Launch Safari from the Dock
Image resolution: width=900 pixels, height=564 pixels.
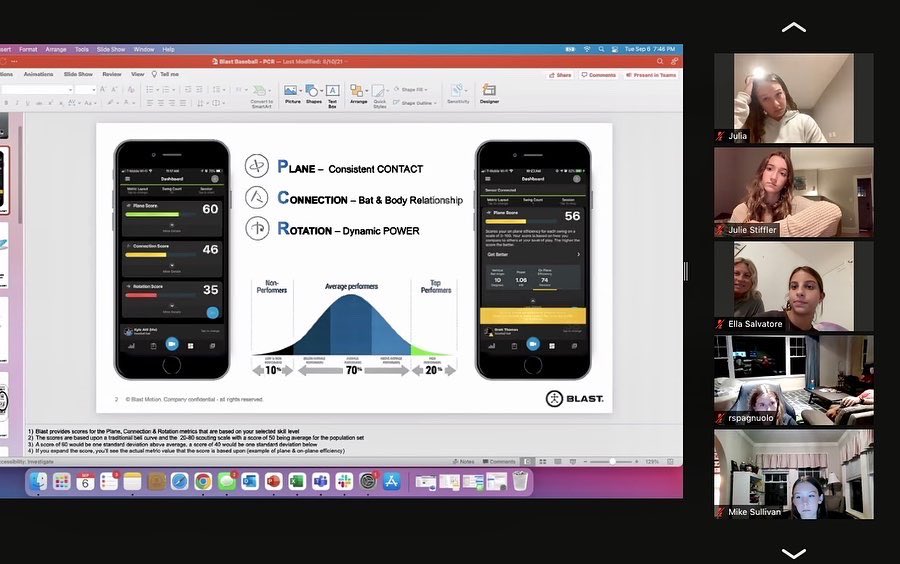pos(179,481)
